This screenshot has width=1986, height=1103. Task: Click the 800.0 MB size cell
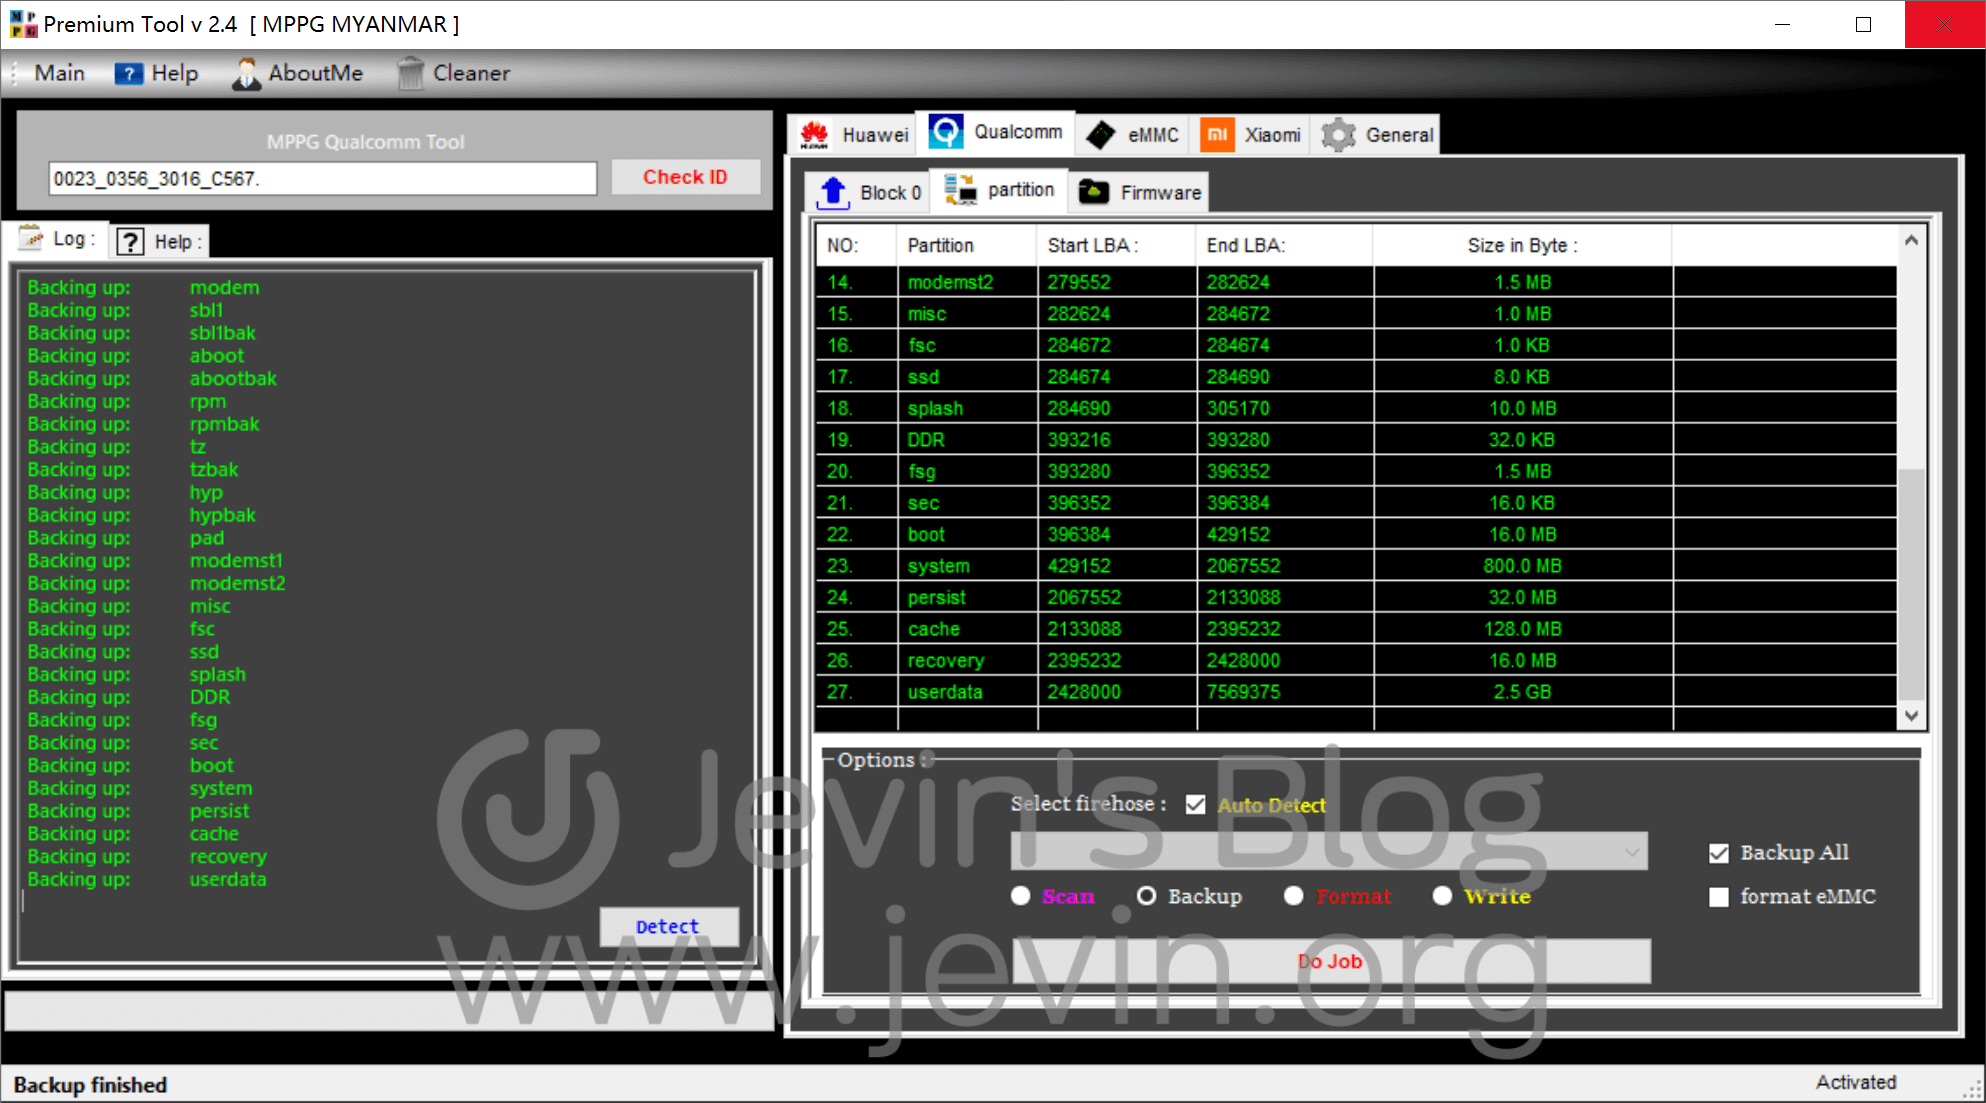[1522, 566]
